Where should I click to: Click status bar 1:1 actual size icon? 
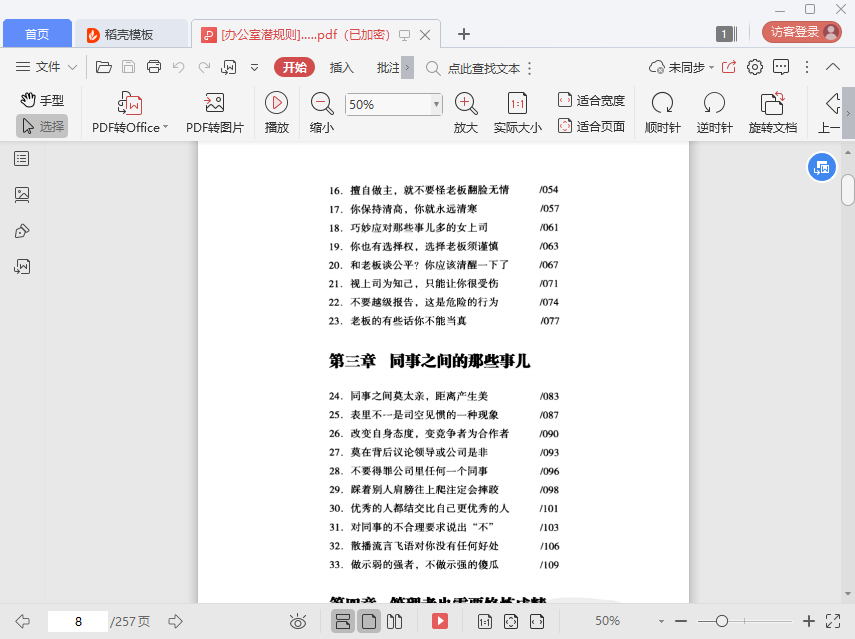tap(484, 622)
